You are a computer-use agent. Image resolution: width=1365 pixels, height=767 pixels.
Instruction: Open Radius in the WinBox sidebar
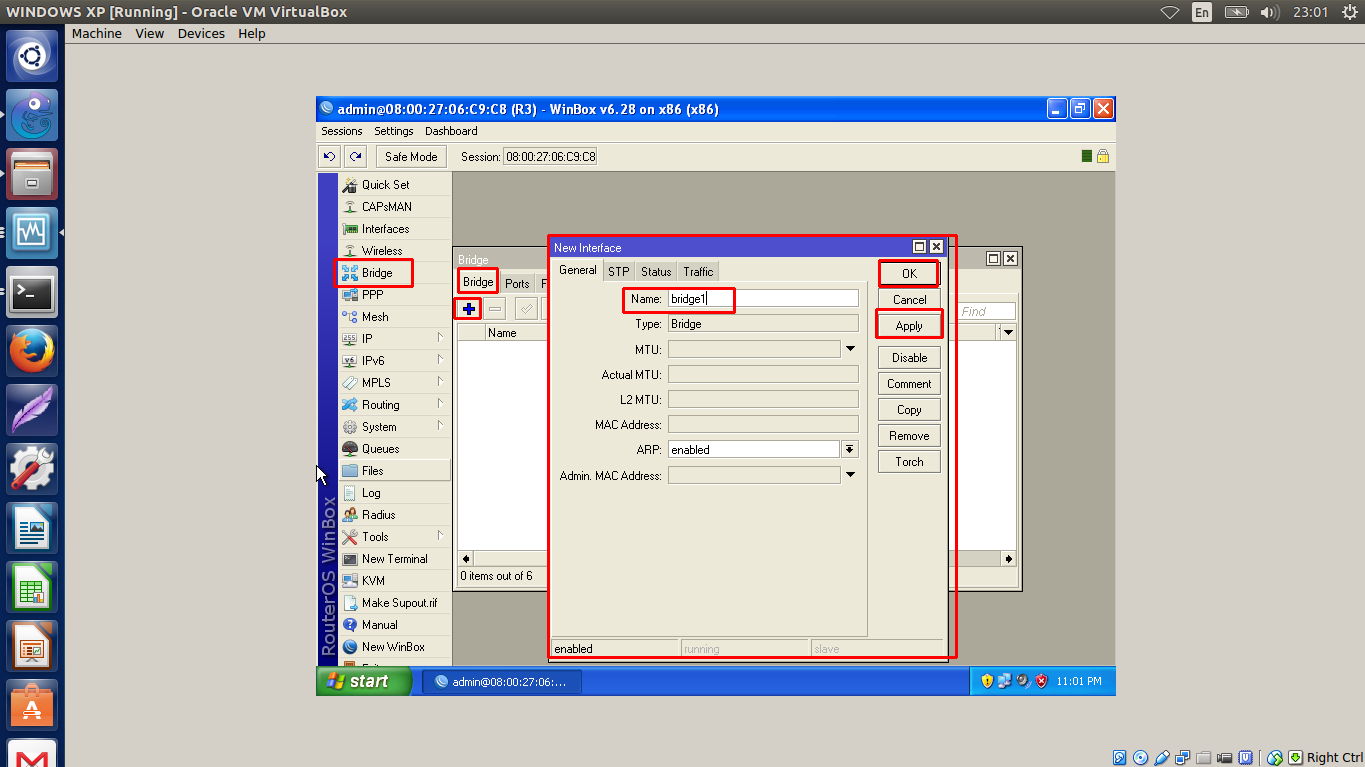378,515
